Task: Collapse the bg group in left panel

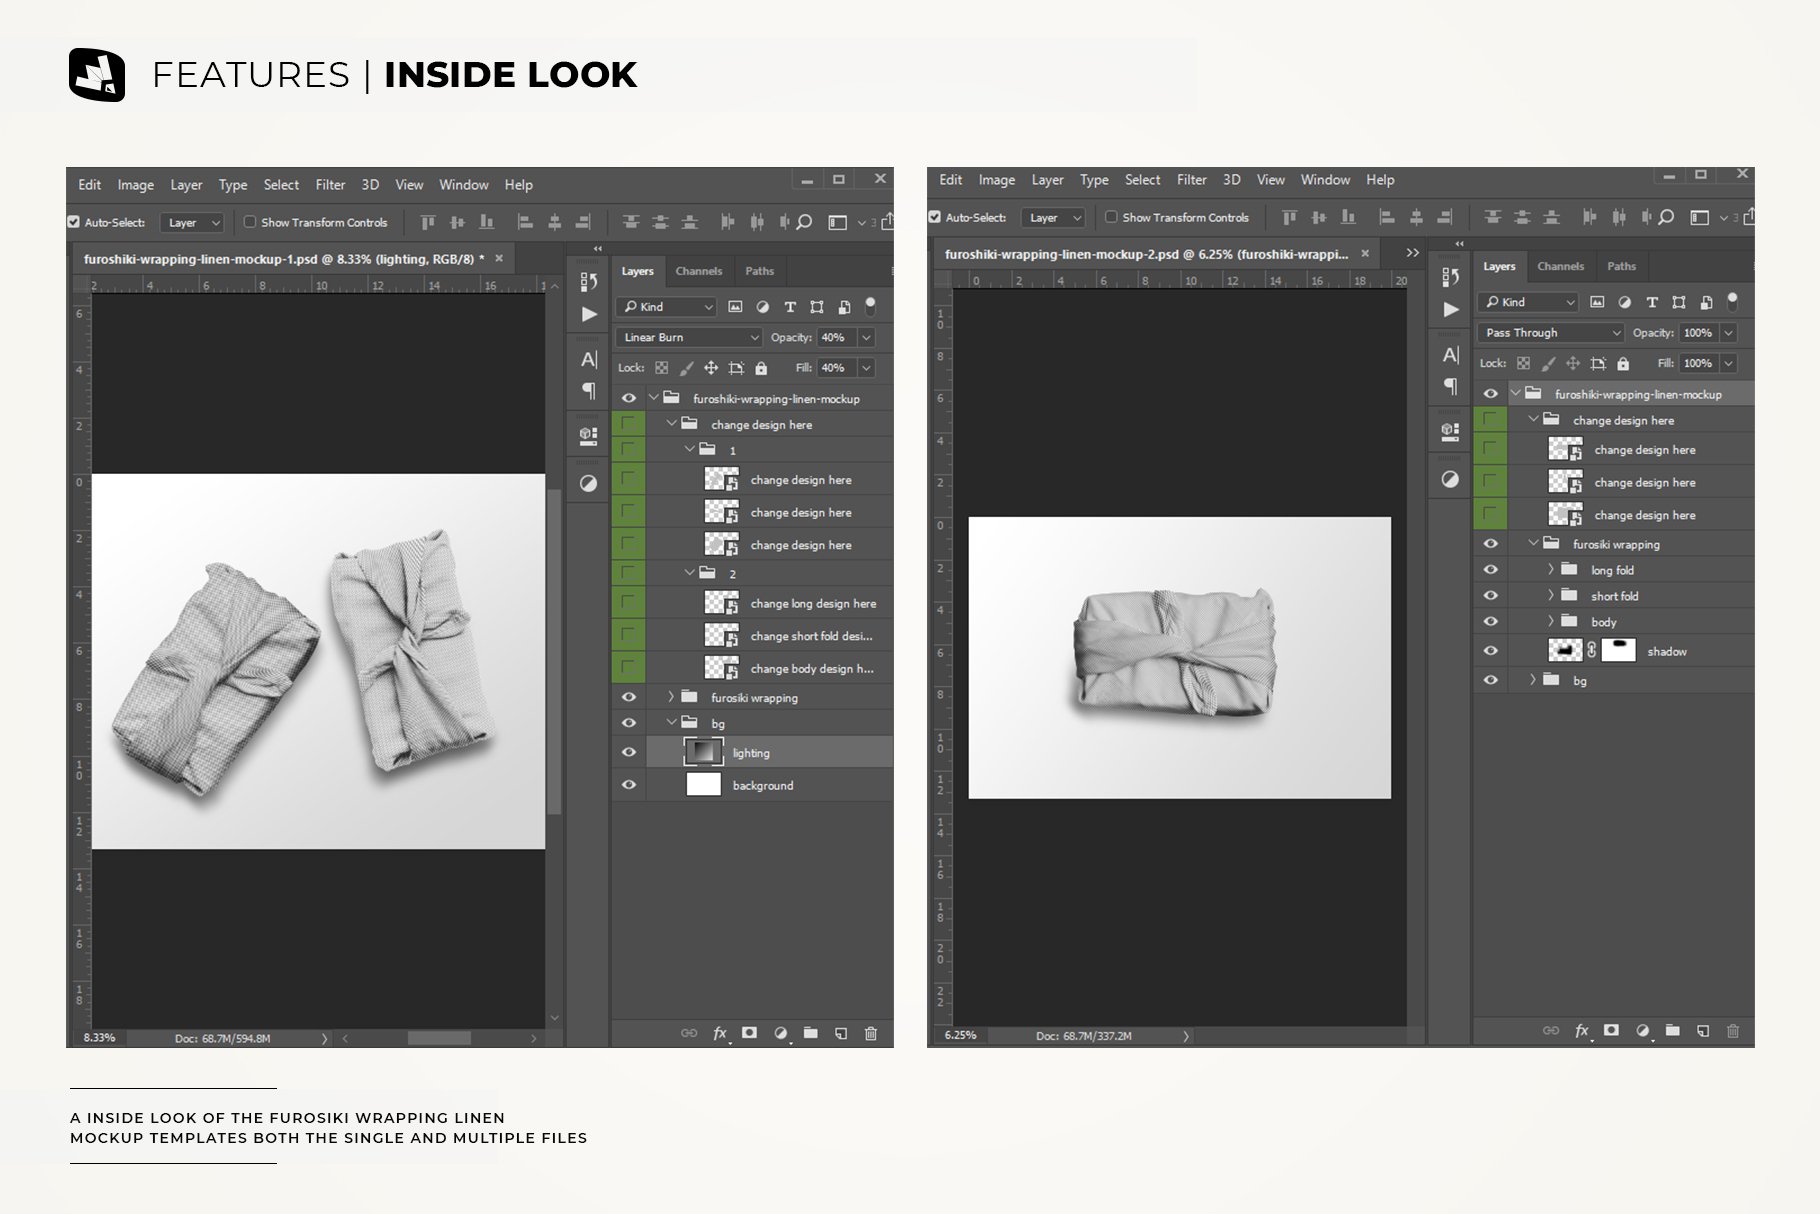Action: tap(671, 722)
